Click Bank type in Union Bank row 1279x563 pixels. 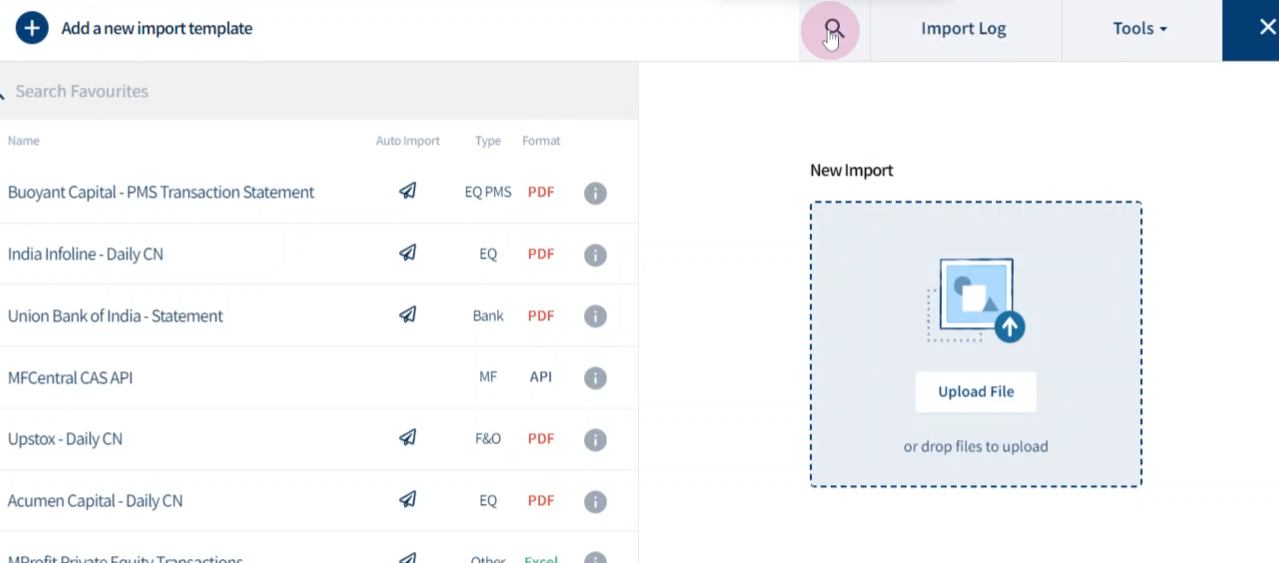[x=488, y=316]
